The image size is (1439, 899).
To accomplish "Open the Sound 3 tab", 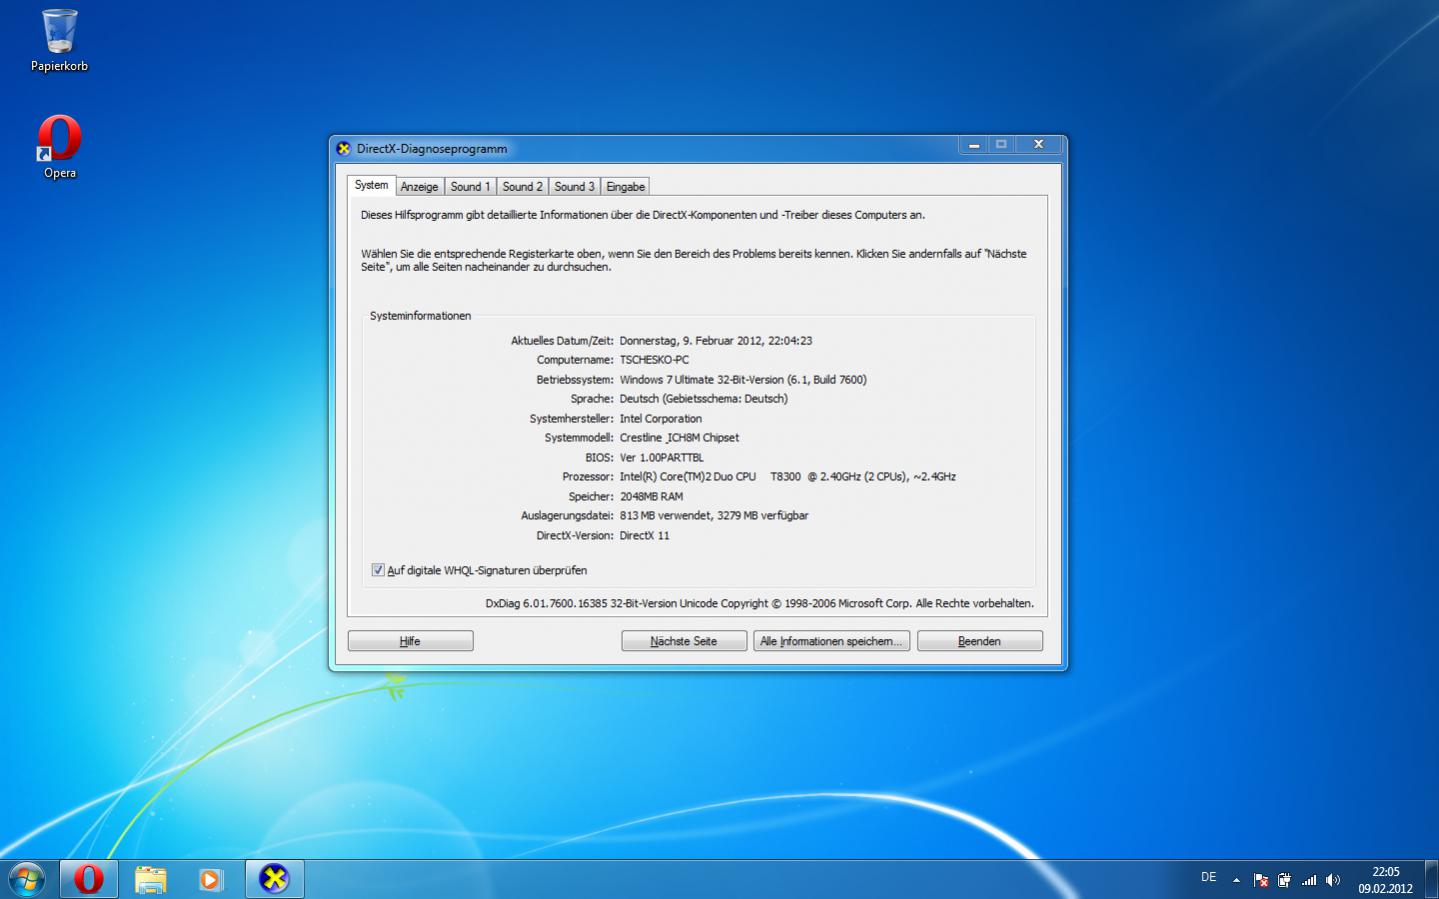I will point(574,186).
